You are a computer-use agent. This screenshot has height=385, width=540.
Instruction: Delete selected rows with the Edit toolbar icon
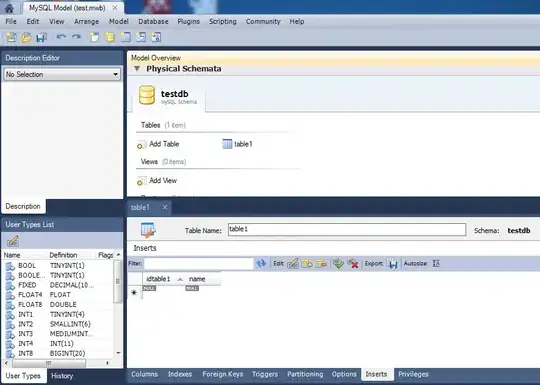(x=321, y=263)
